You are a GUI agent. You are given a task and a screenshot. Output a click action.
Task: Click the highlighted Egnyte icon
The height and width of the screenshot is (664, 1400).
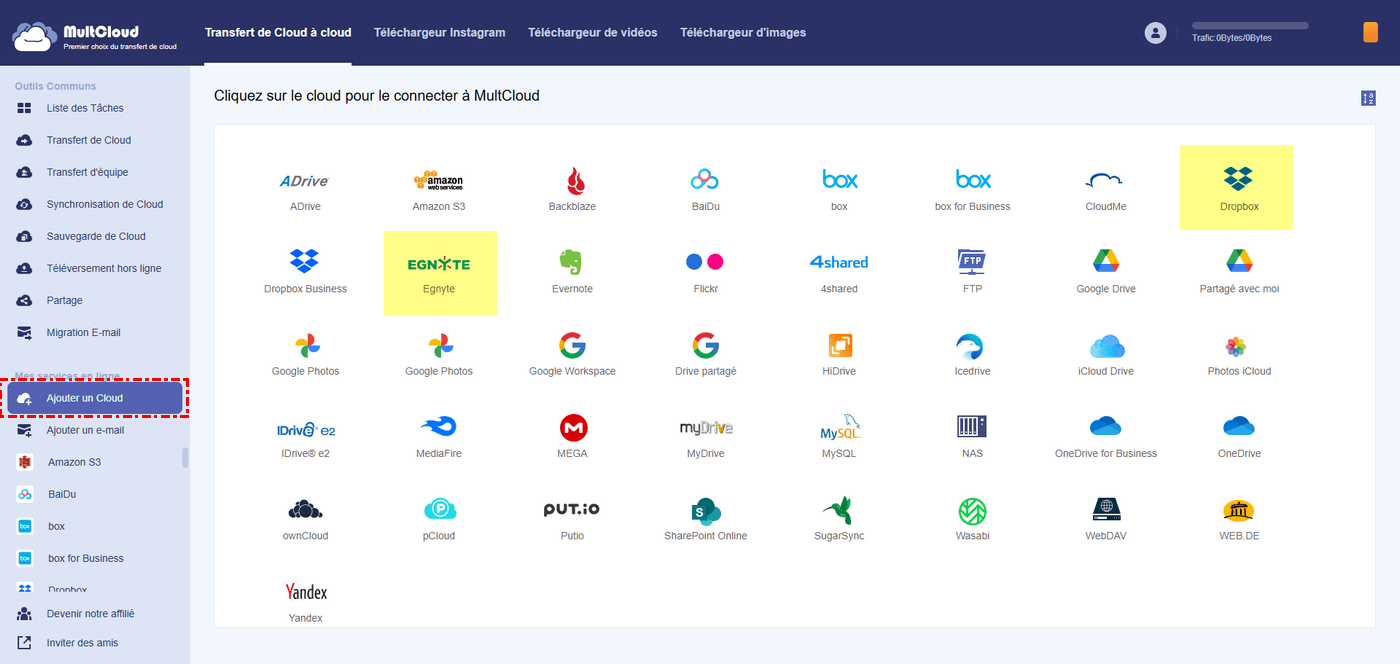tap(438, 264)
